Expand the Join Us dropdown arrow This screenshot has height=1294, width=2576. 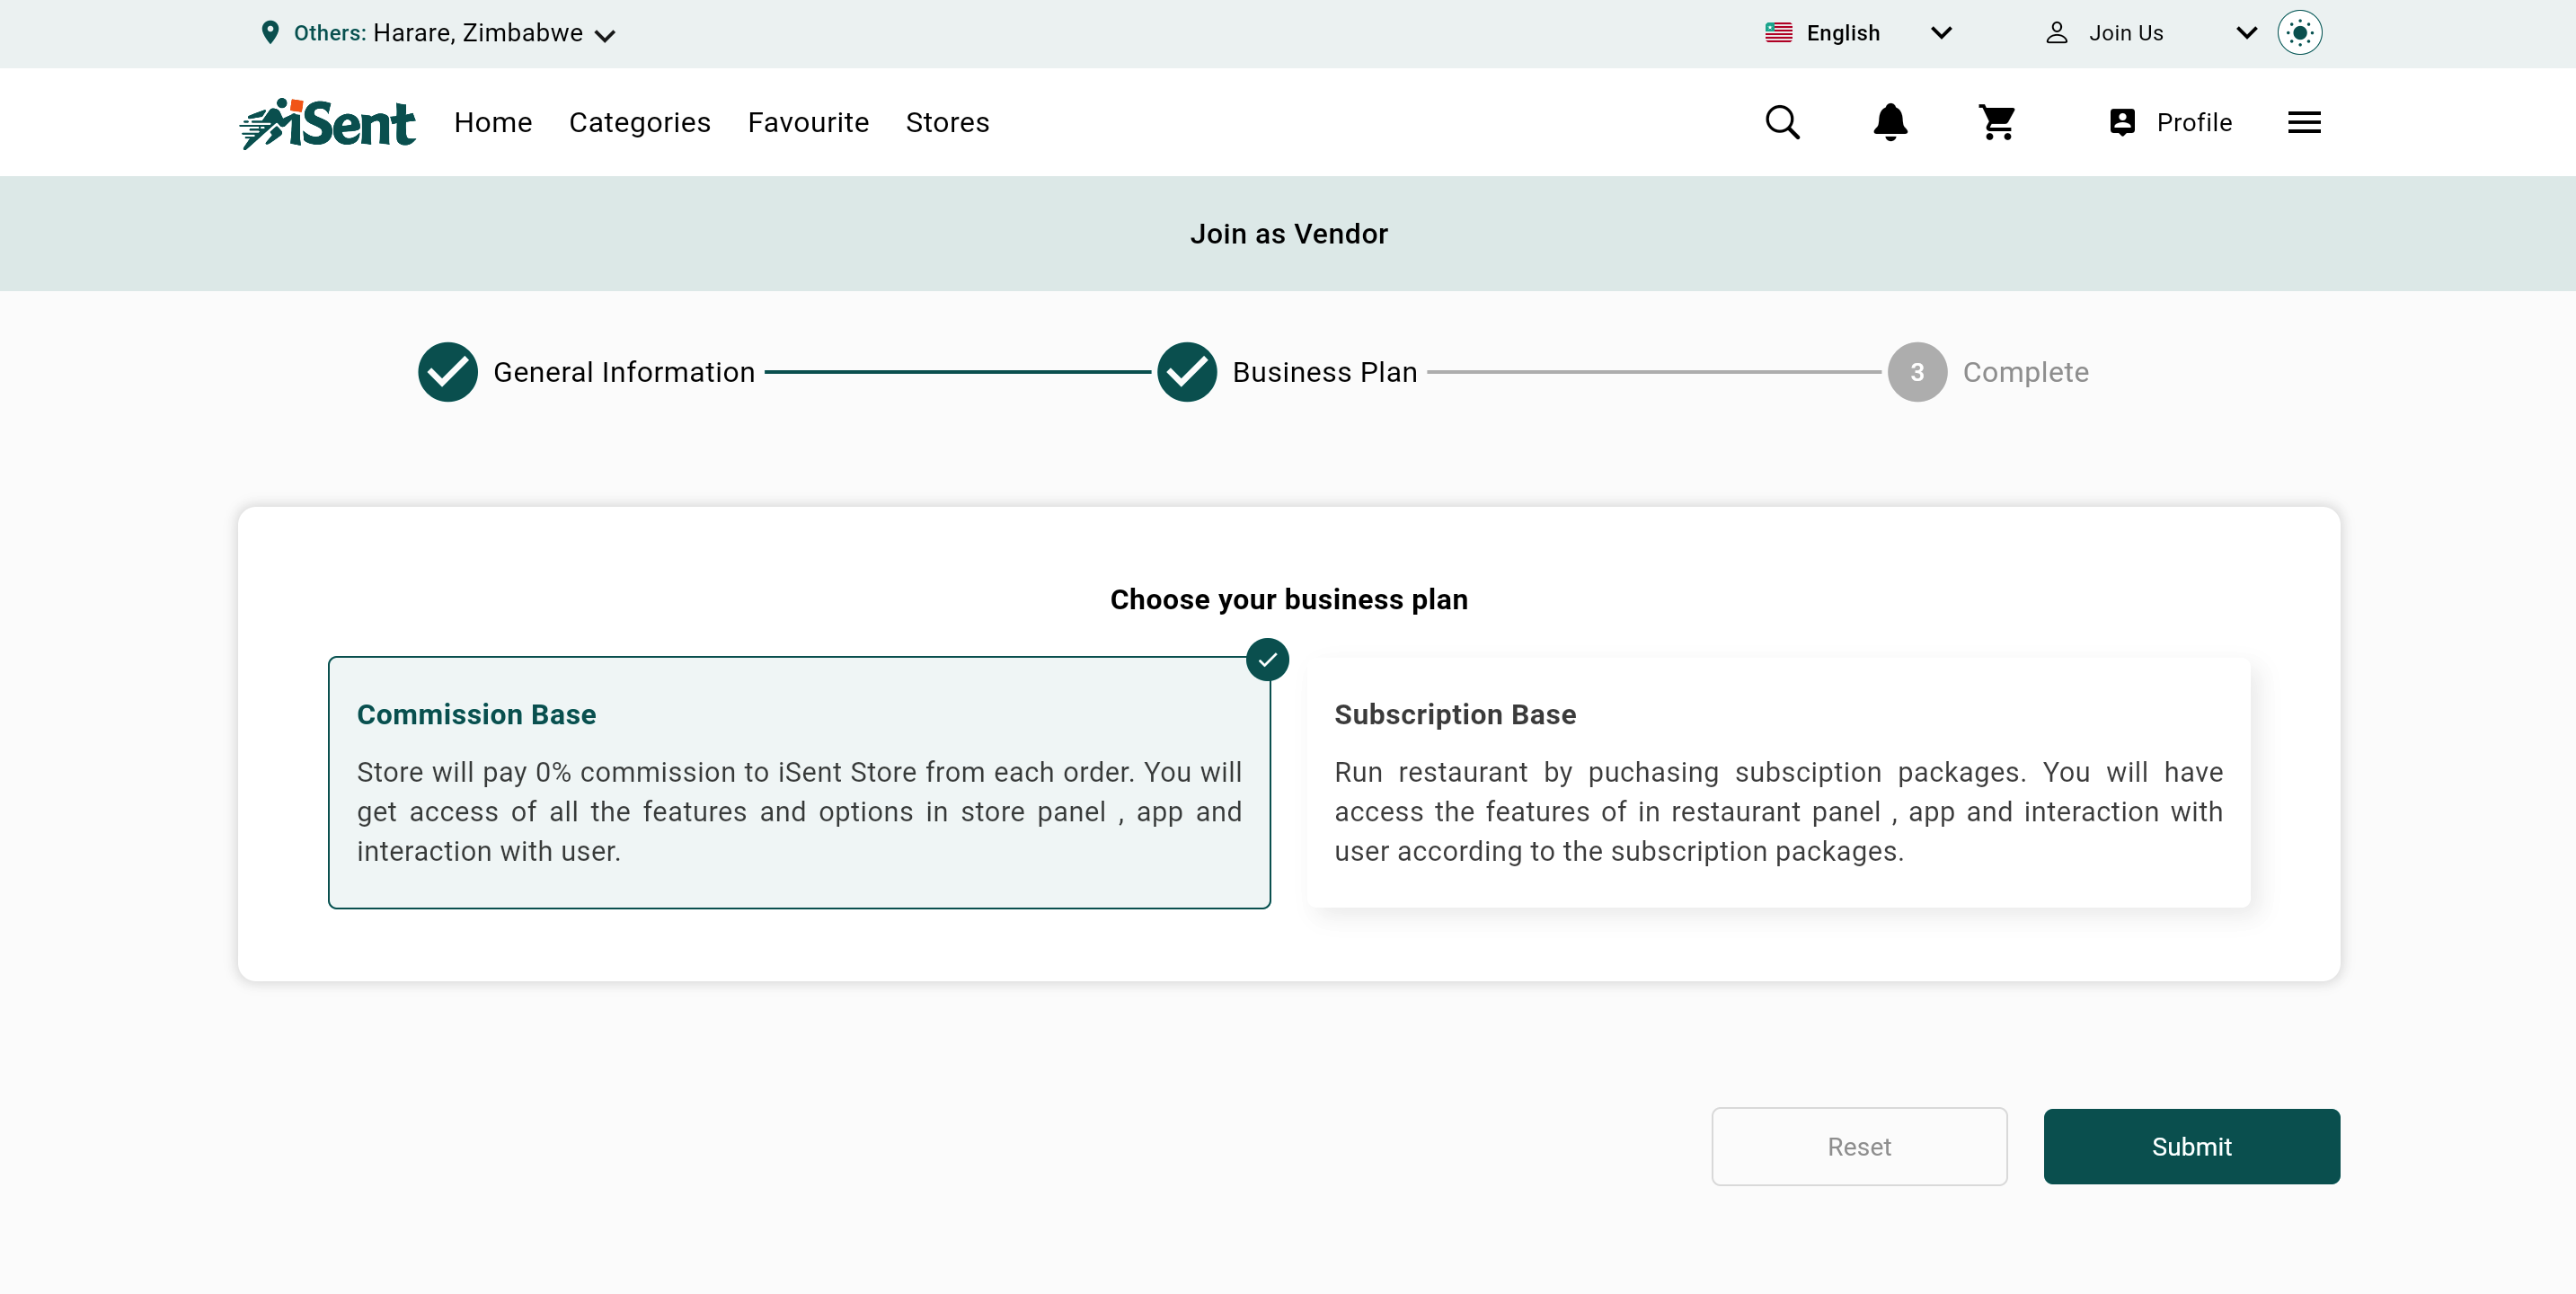pos(2246,33)
